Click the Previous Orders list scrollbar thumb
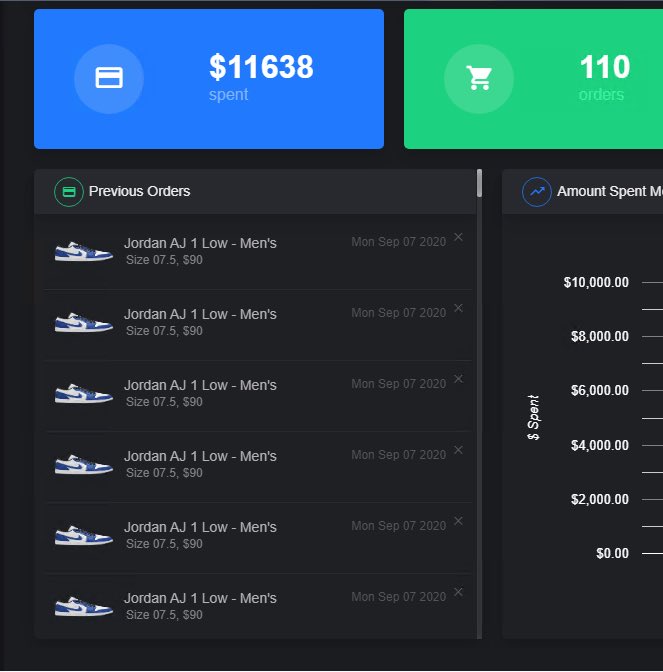The width and height of the screenshot is (663, 672). tap(479, 183)
